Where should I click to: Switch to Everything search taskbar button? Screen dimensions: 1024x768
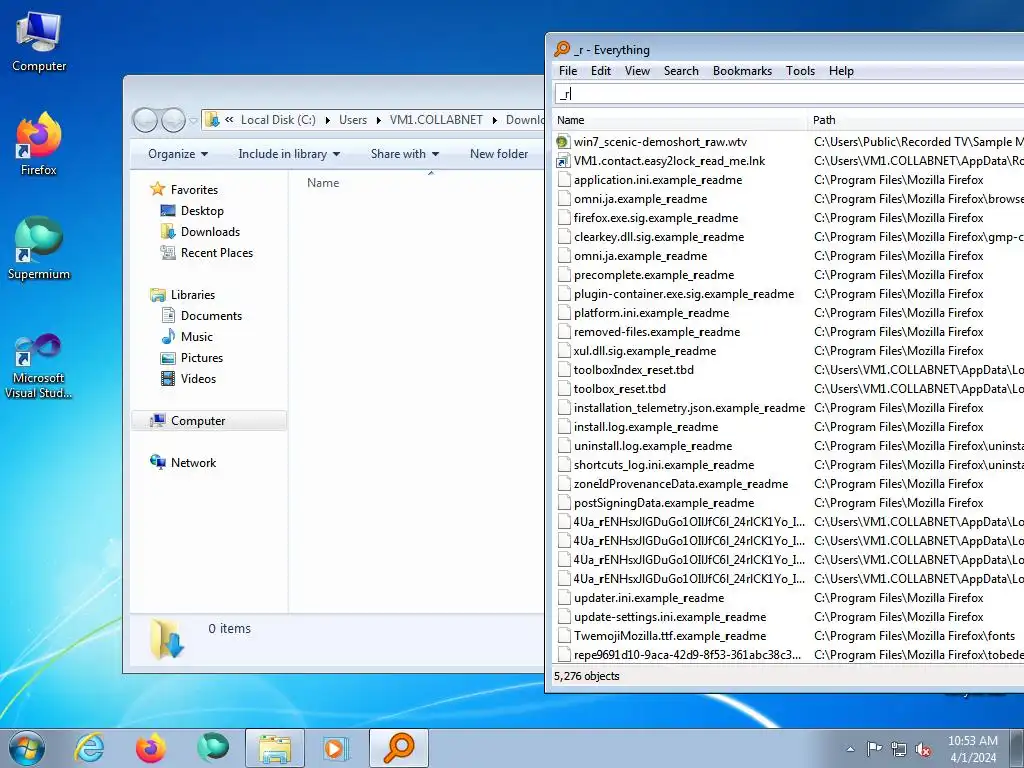[x=399, y=748]
